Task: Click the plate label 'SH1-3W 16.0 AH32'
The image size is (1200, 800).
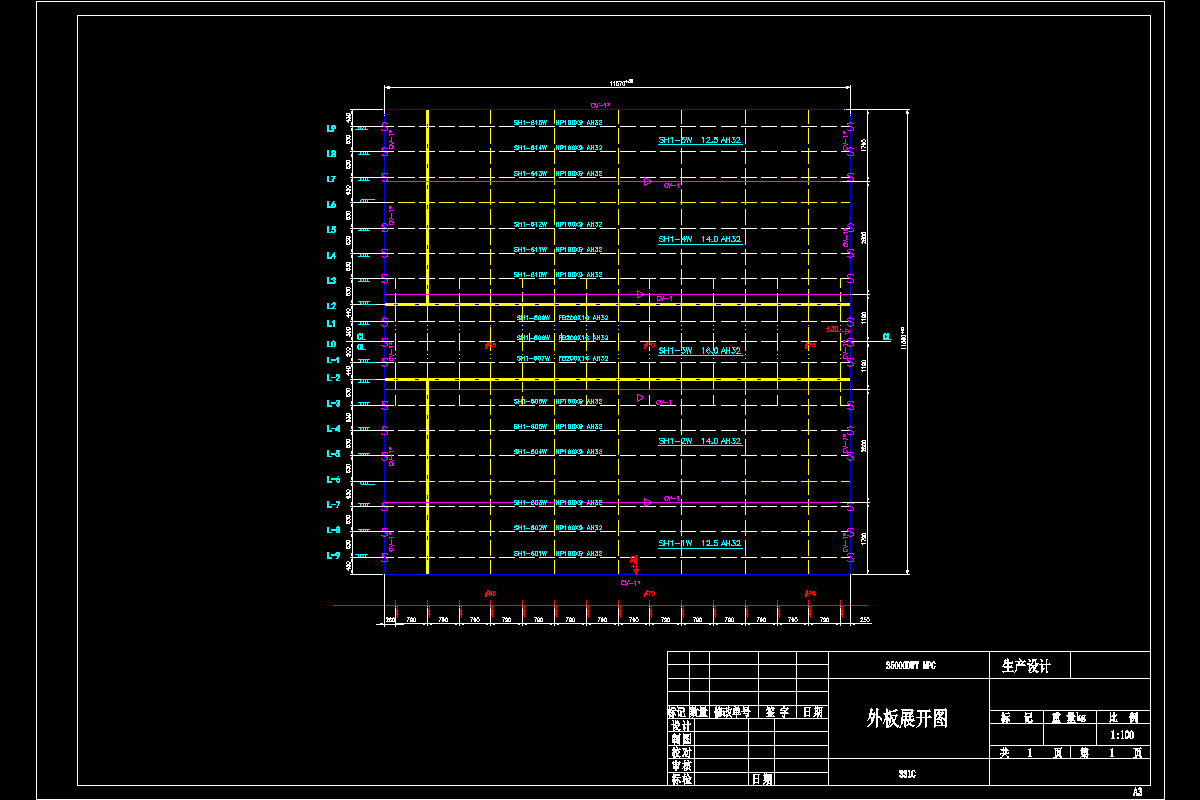Action: point(699,351)
